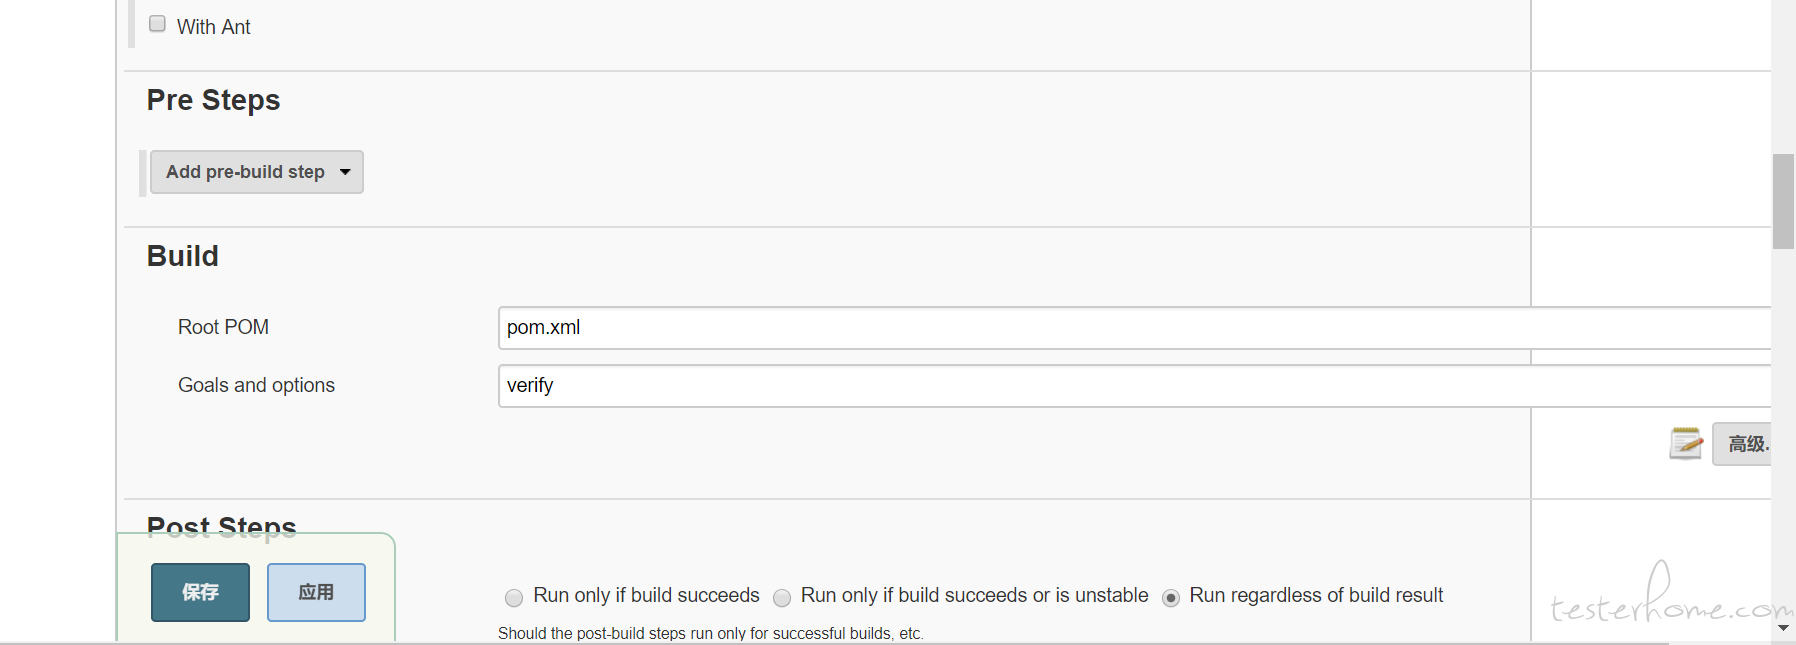Click the Post Steps section heading
This screenshot has height=645, width=1796.
pos(221,527)
